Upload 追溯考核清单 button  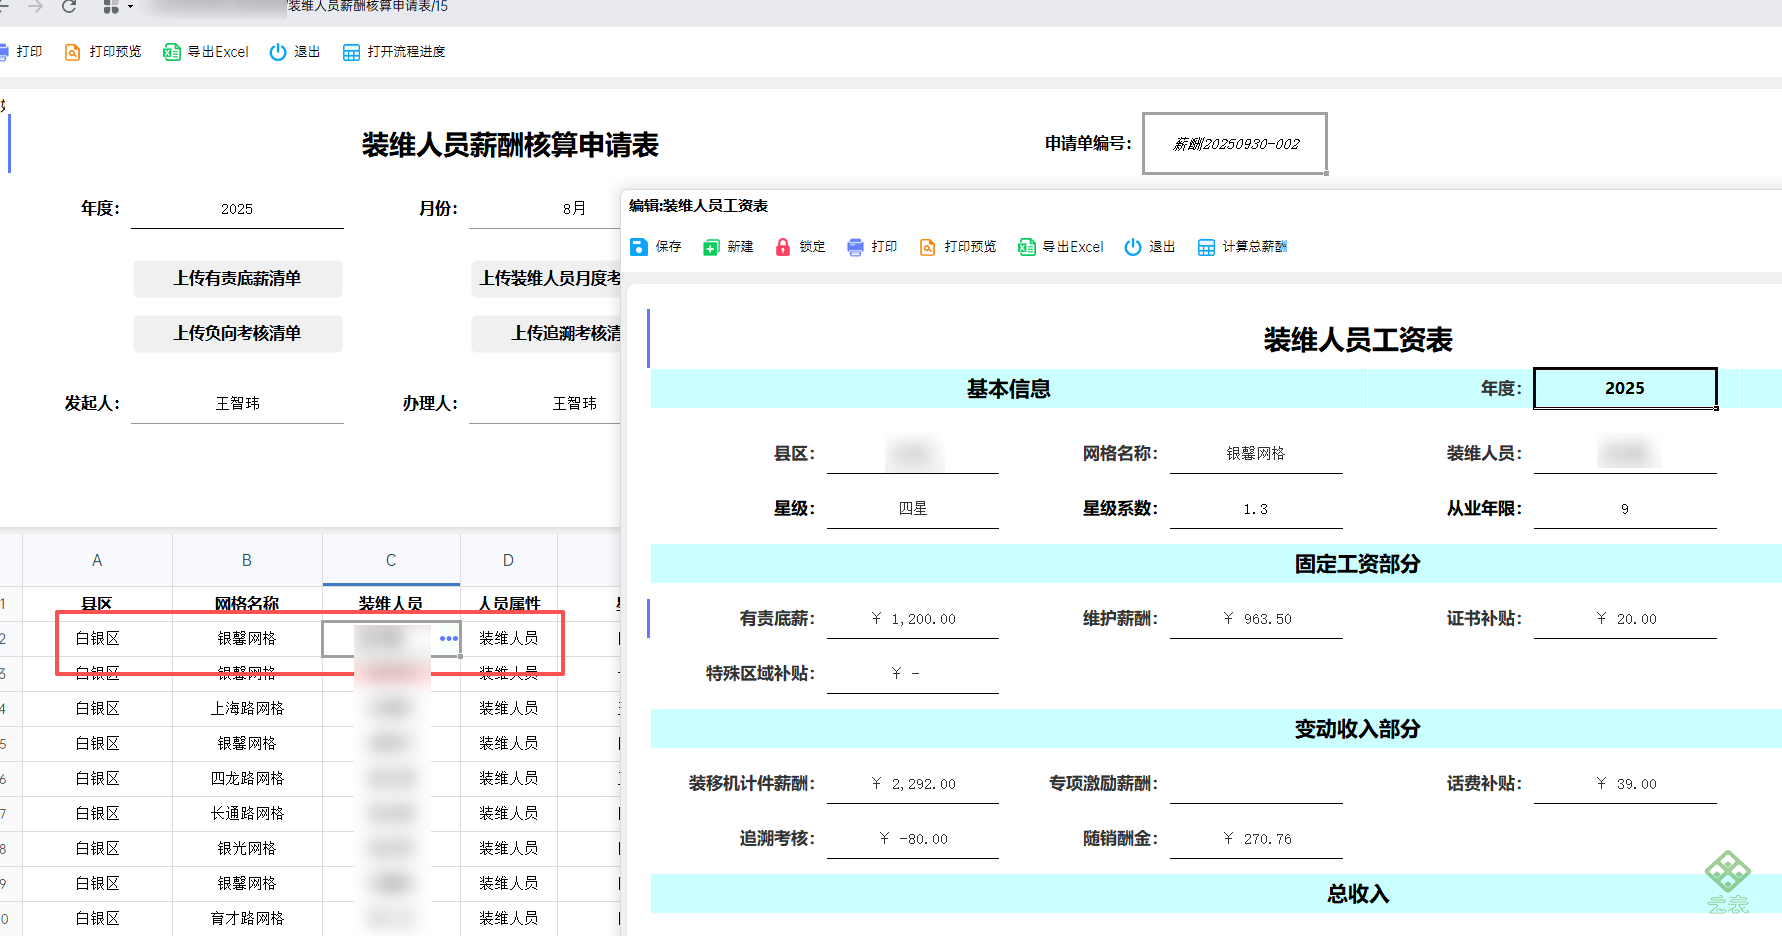[547, 334]
